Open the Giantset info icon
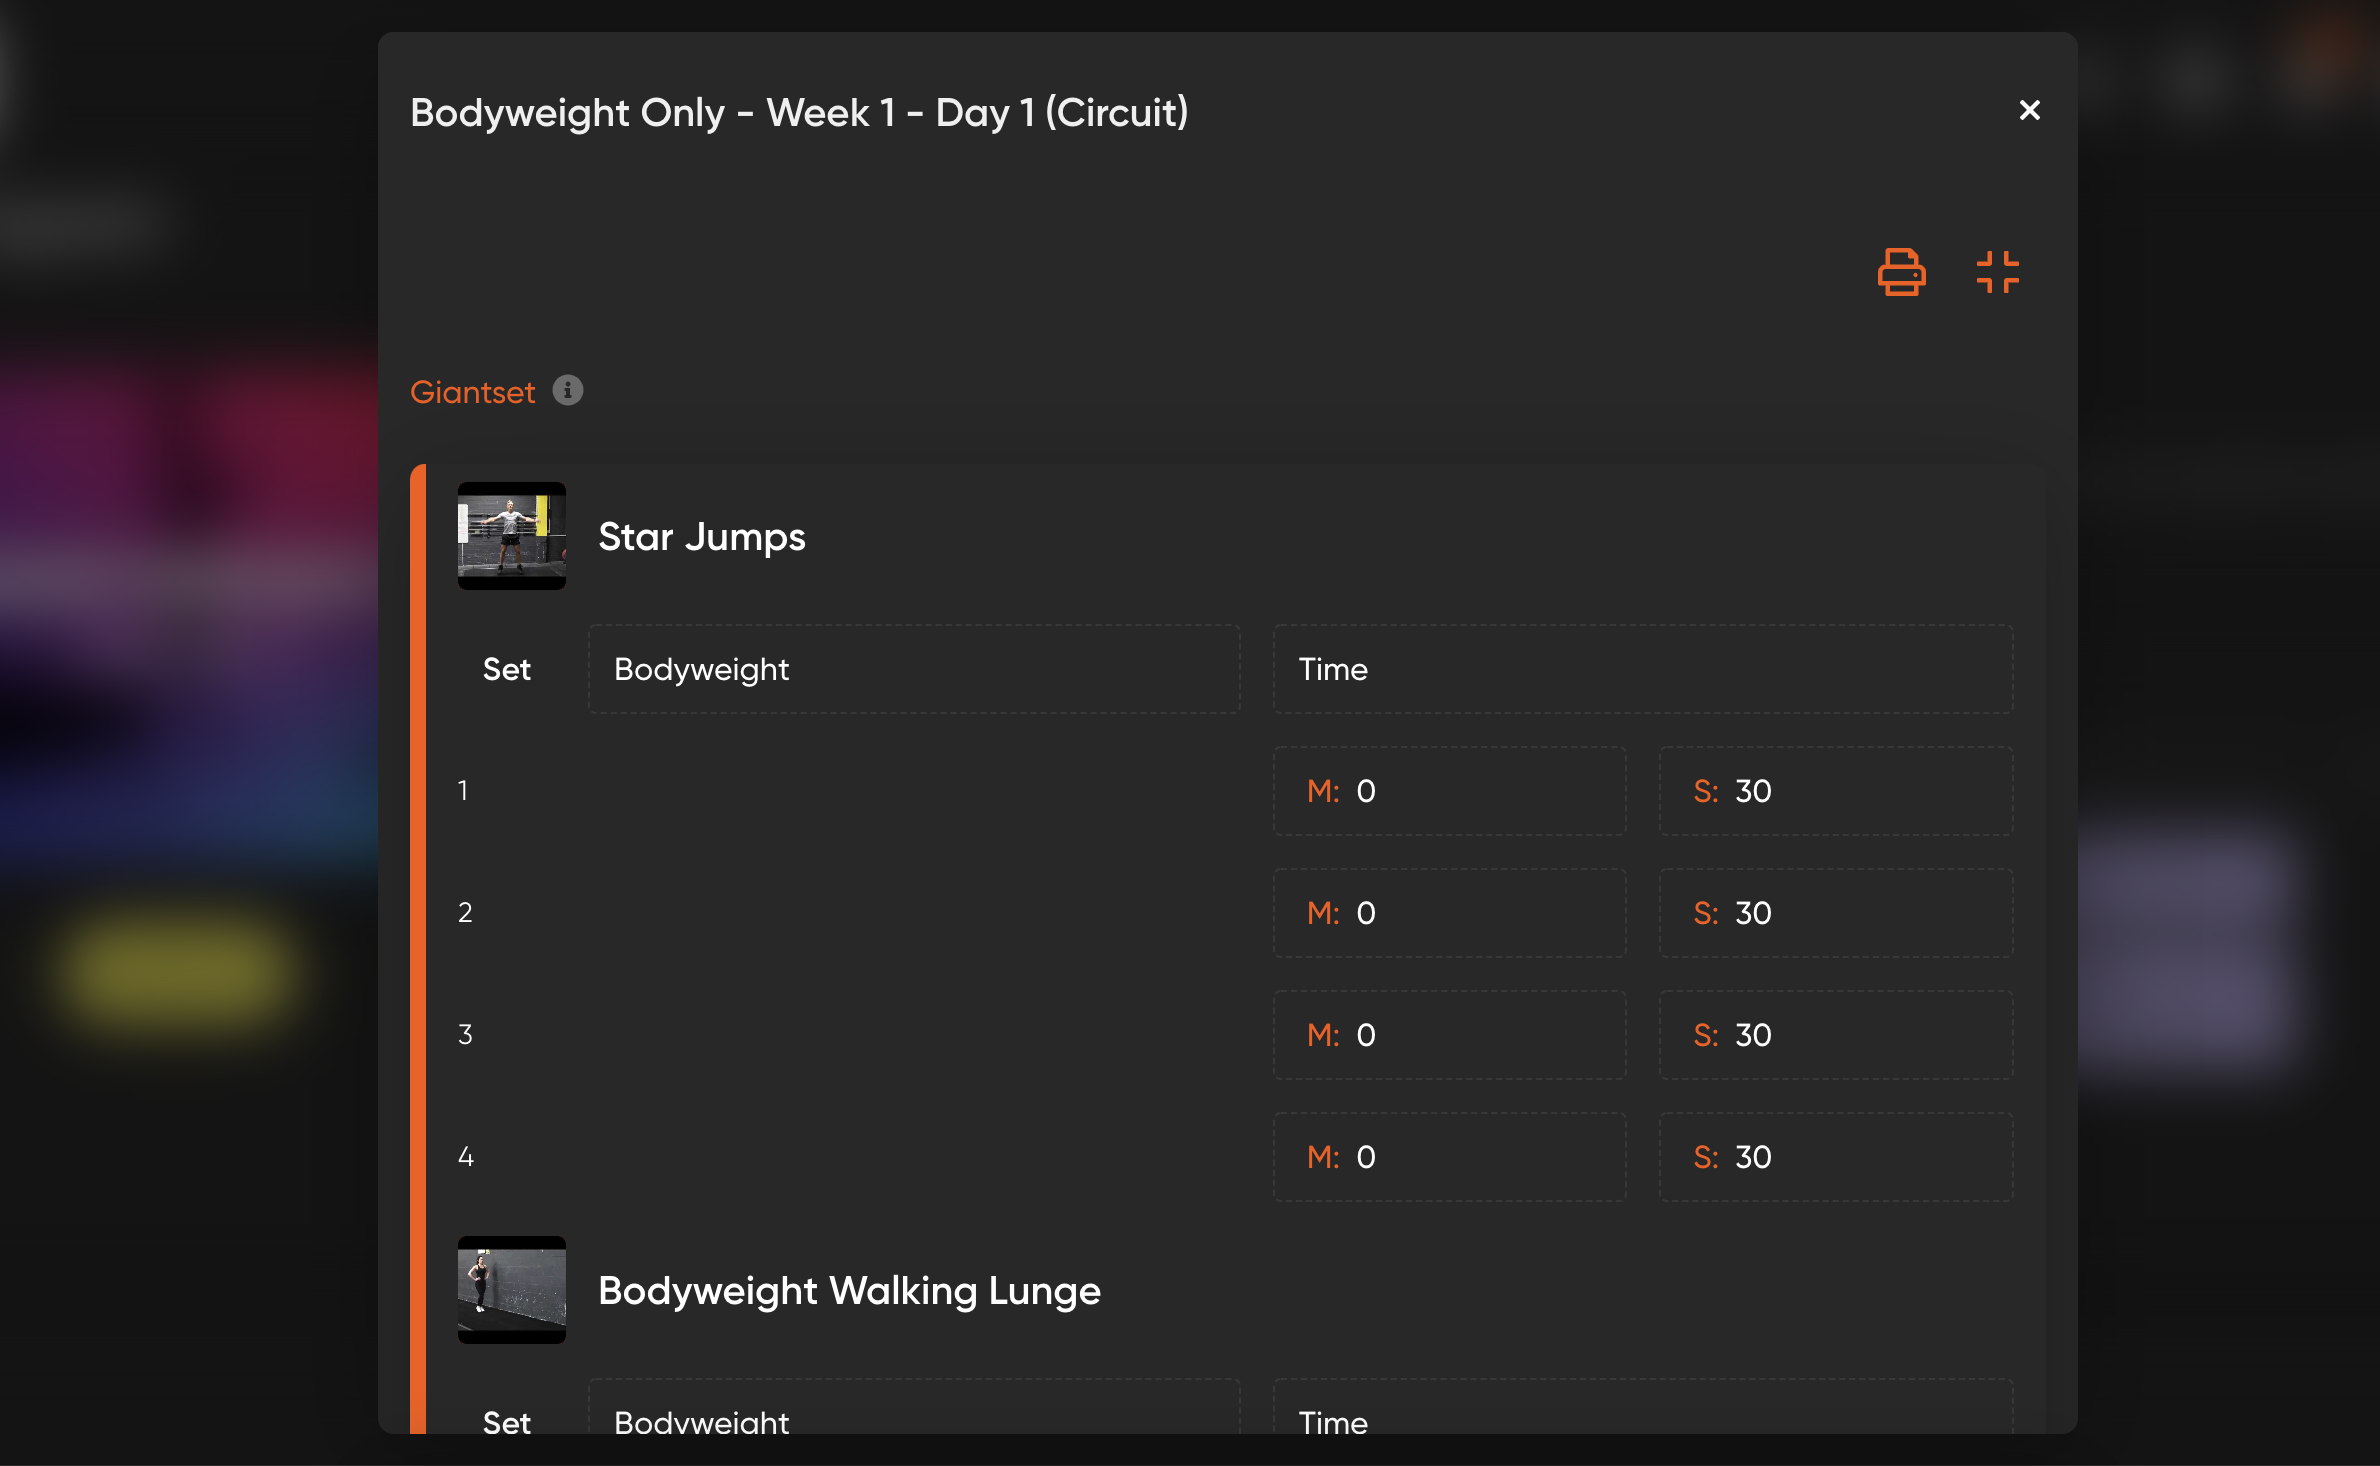 pos(568,390)
